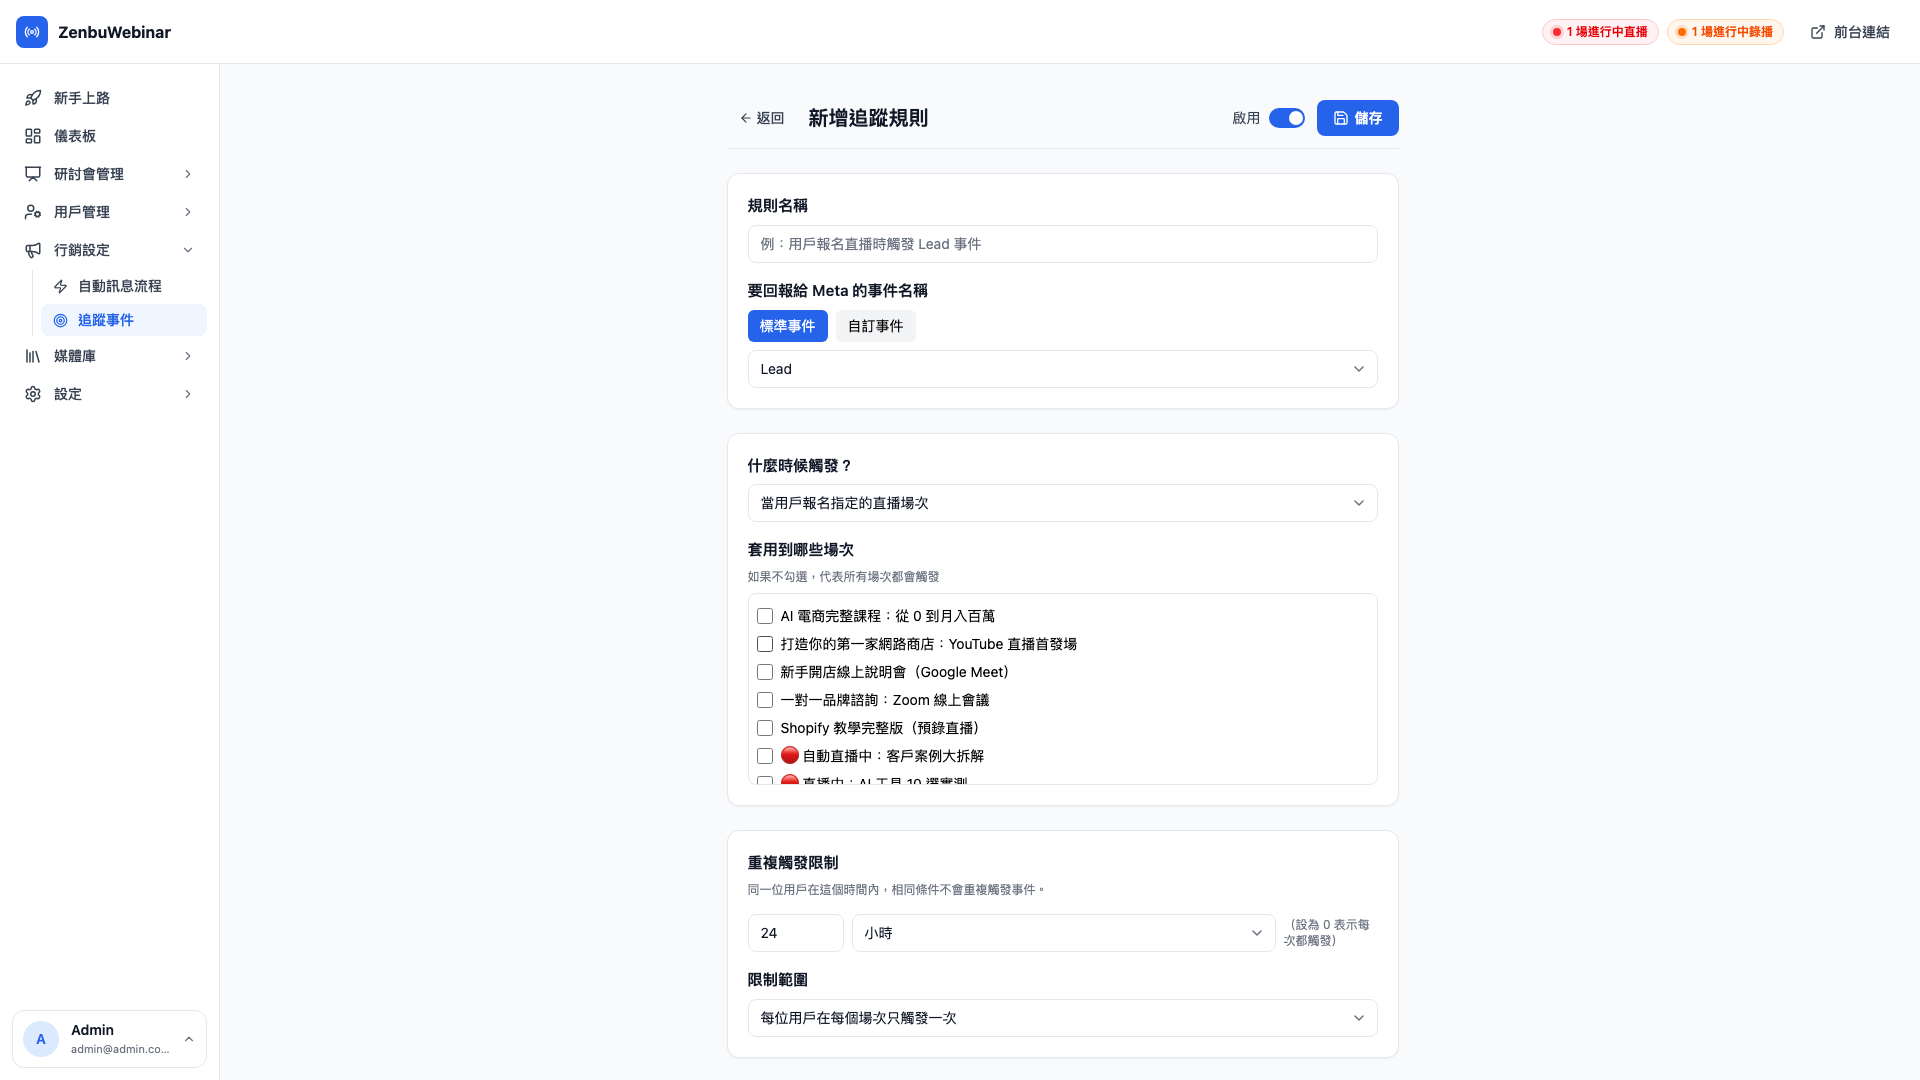
Task: Expand the 用戶管理 submenu chevron
Action: (188, 212)
